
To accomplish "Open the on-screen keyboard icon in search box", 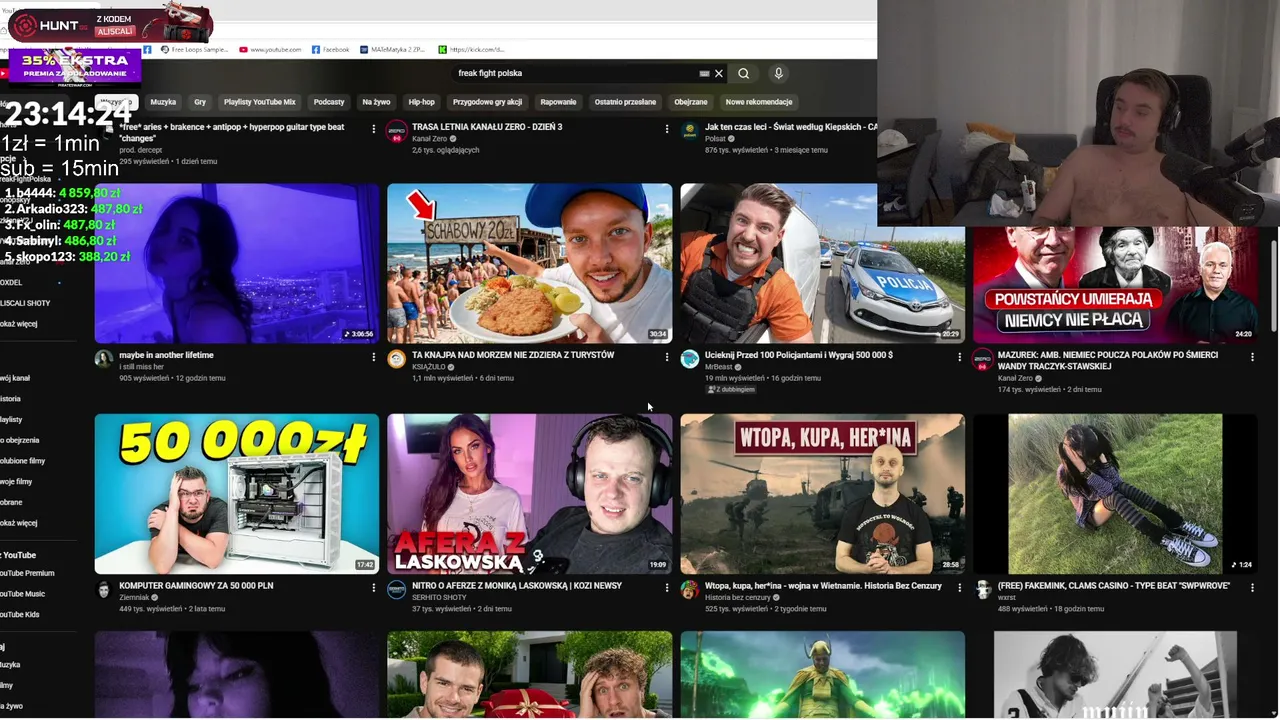I will (704, 73).
